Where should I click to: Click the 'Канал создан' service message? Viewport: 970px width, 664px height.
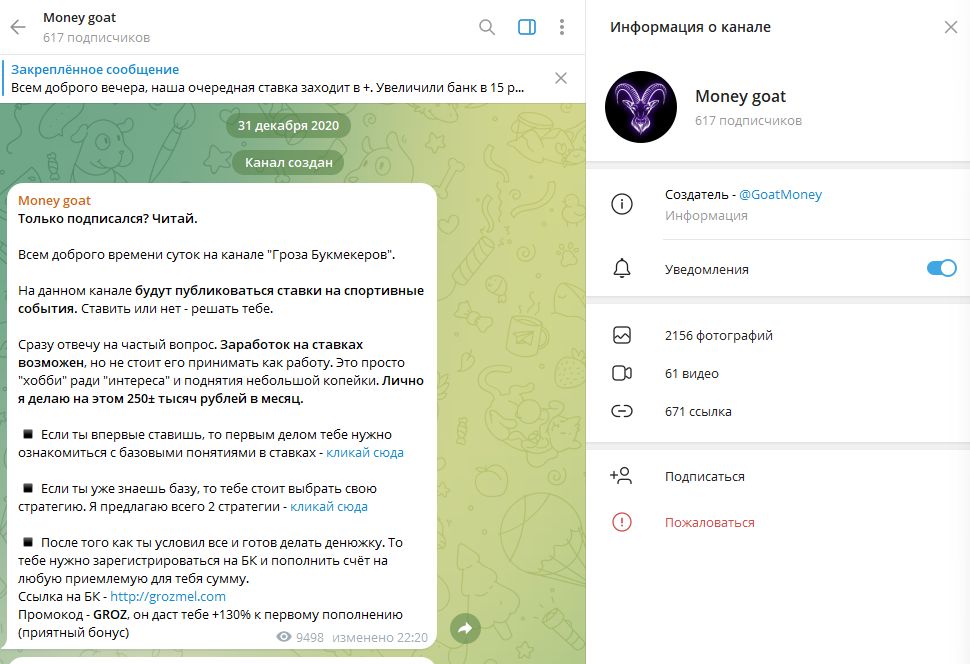(288, 163)
